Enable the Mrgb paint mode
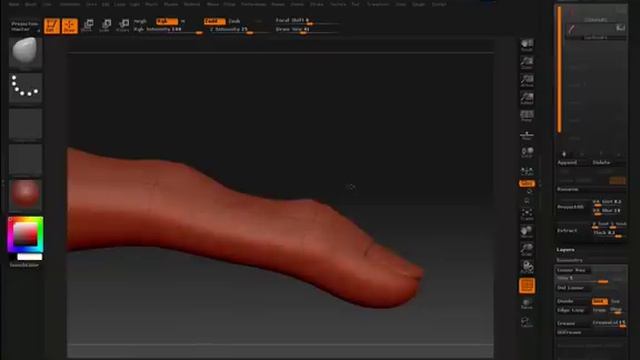The width and height of the screenshot is (640, 360). [x=140, y=21]
